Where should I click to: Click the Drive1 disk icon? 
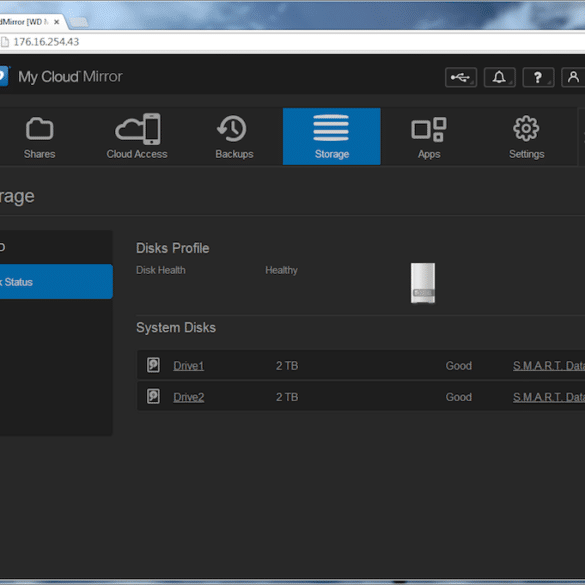click(x=153, y=365)
